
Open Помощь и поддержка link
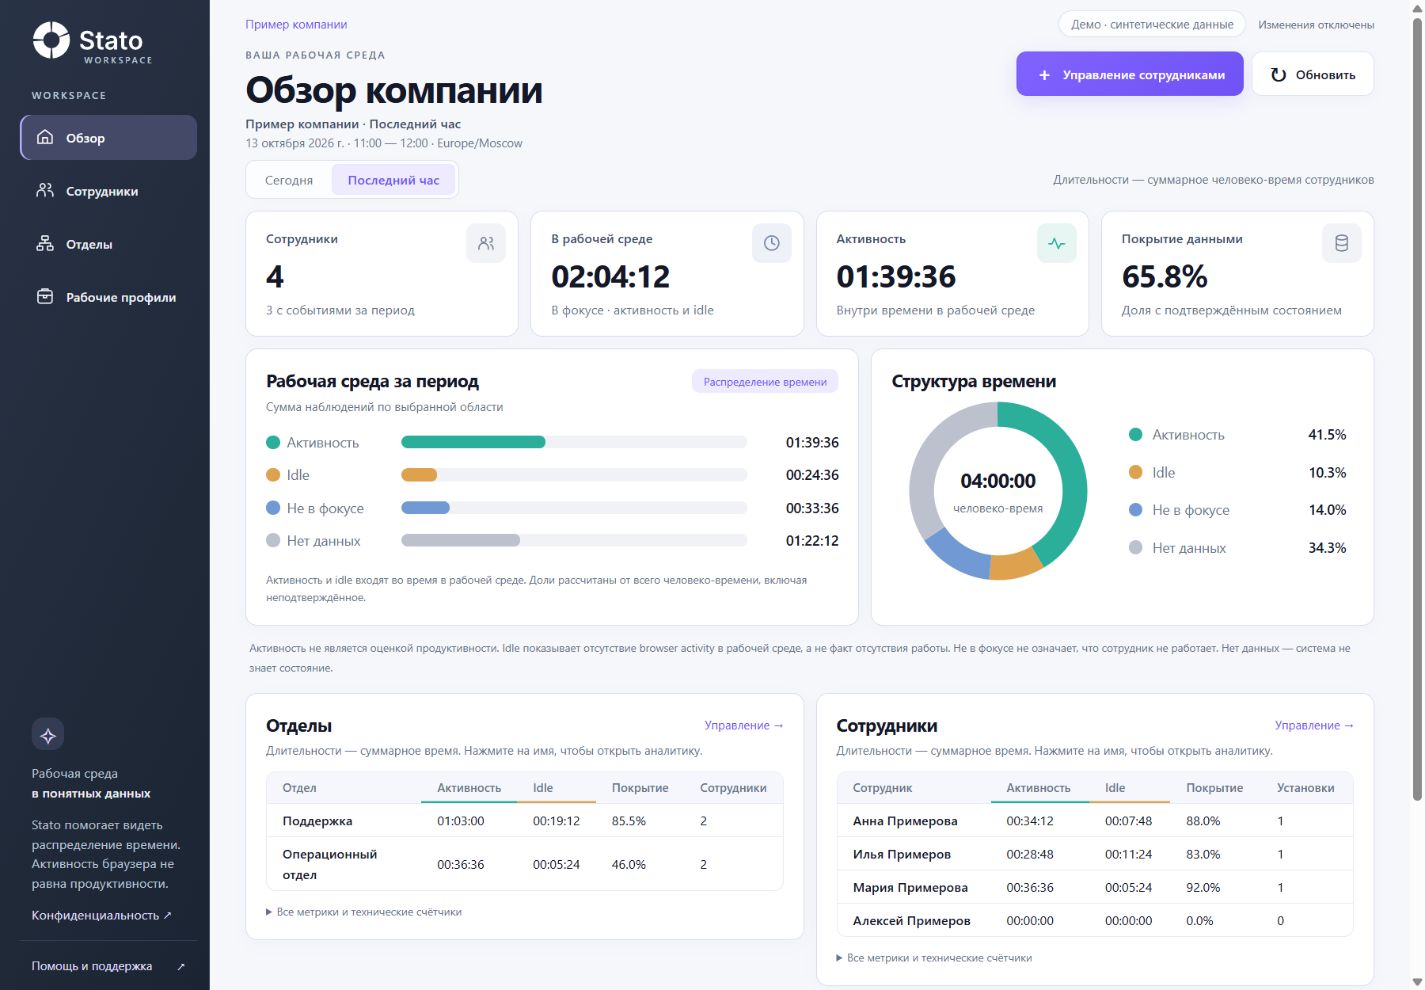[x=108, y=966]
